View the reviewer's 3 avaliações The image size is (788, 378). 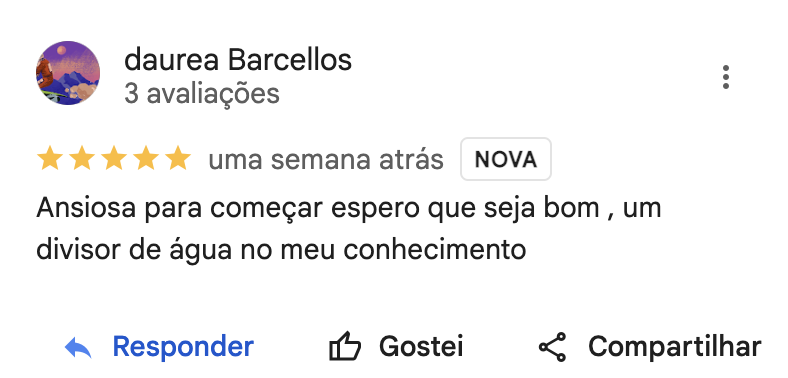click(202, 93)
